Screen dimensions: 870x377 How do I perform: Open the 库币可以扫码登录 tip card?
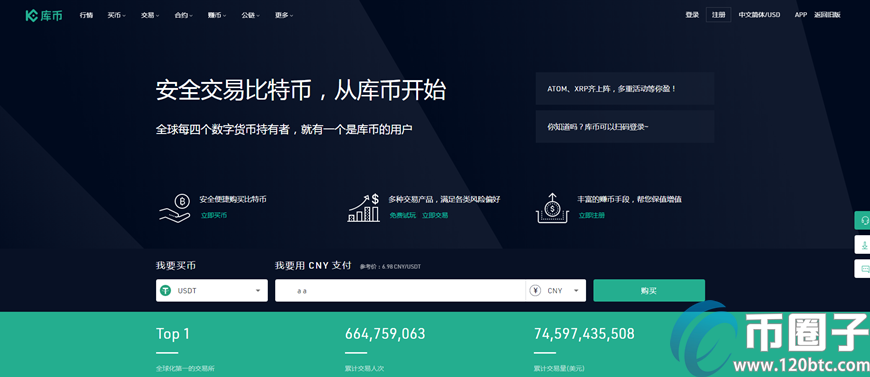point(625,127)
